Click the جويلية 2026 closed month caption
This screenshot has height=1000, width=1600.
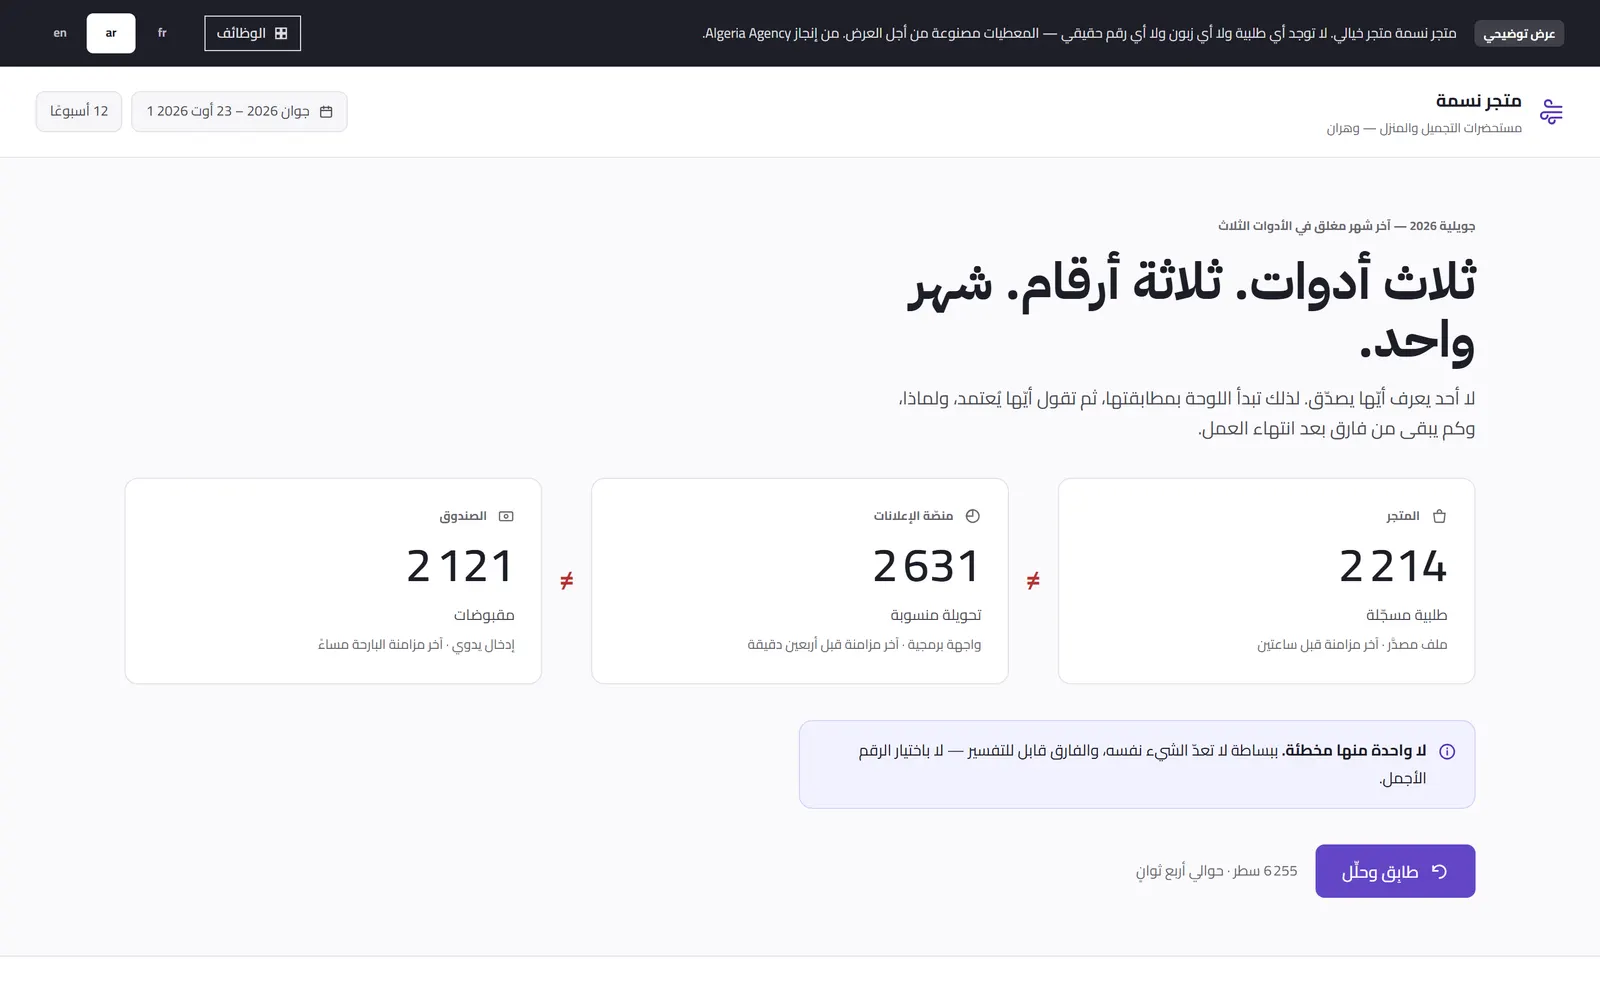coord(1346,226)
